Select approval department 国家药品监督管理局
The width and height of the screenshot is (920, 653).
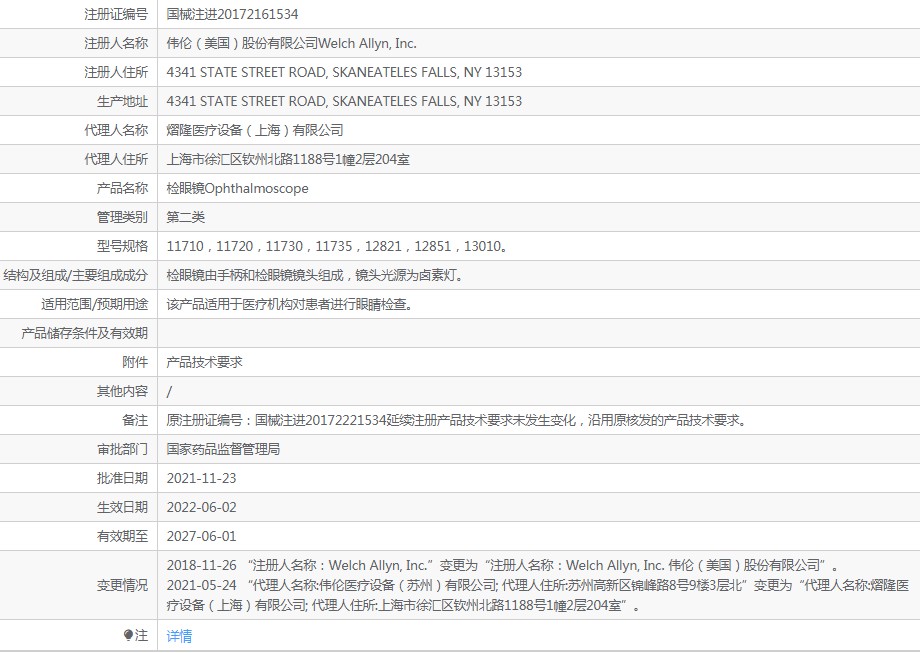point(224,449)
